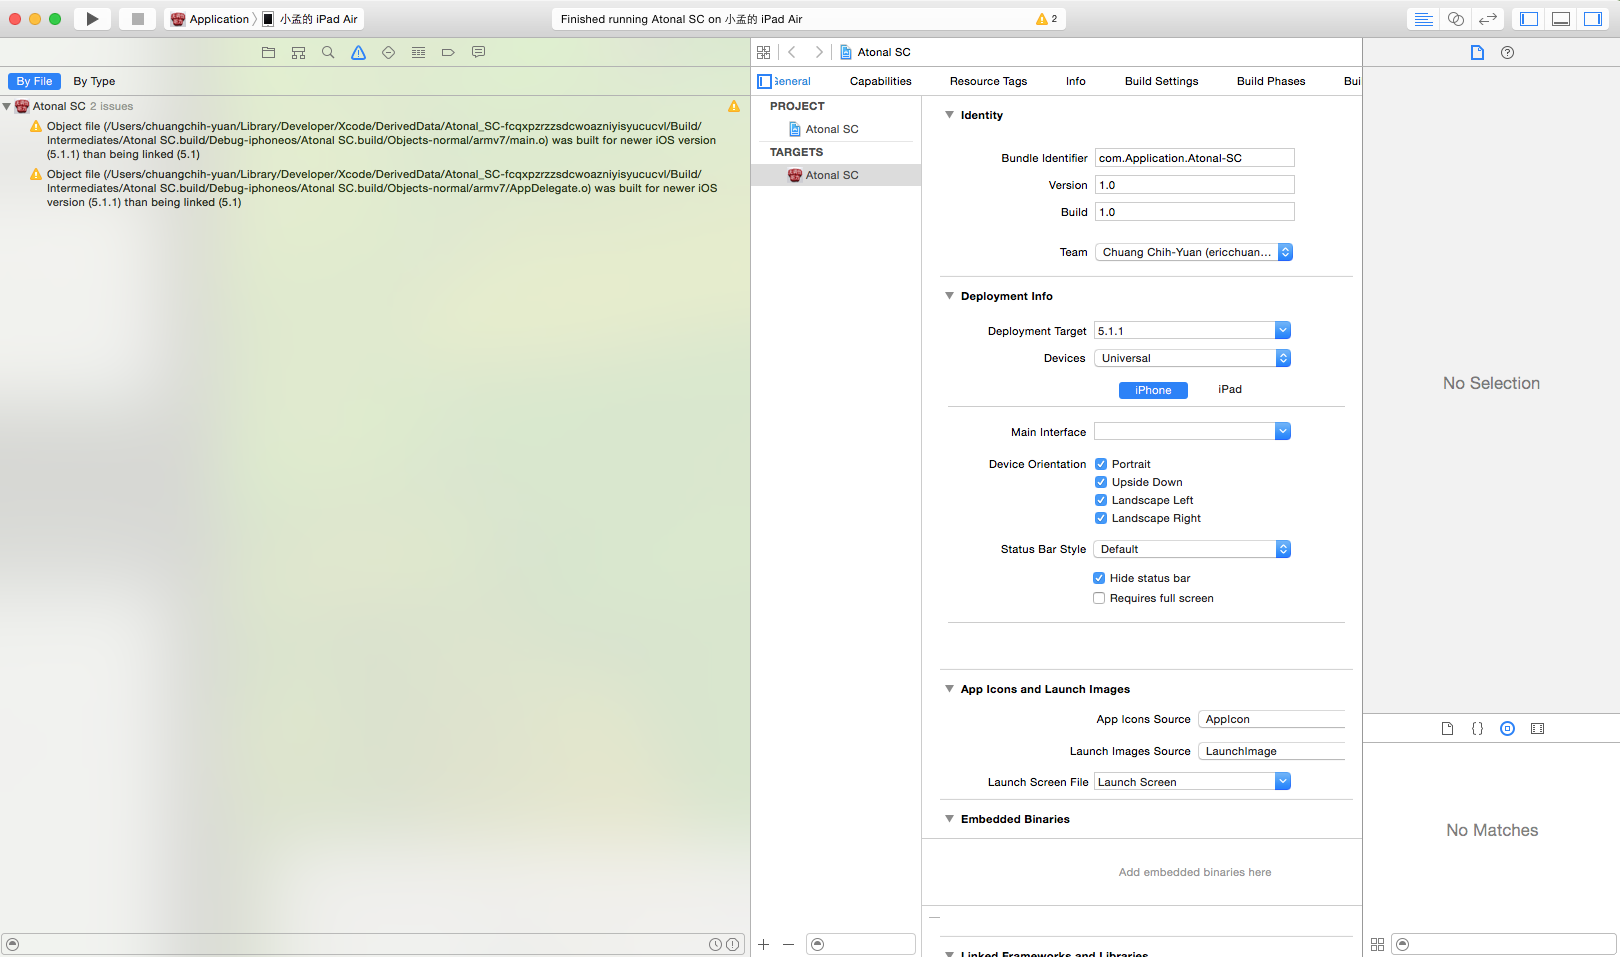Screen dimensions: 1620x957
Task: Open the Status Bar Style dropdown
Action: 1192,549
